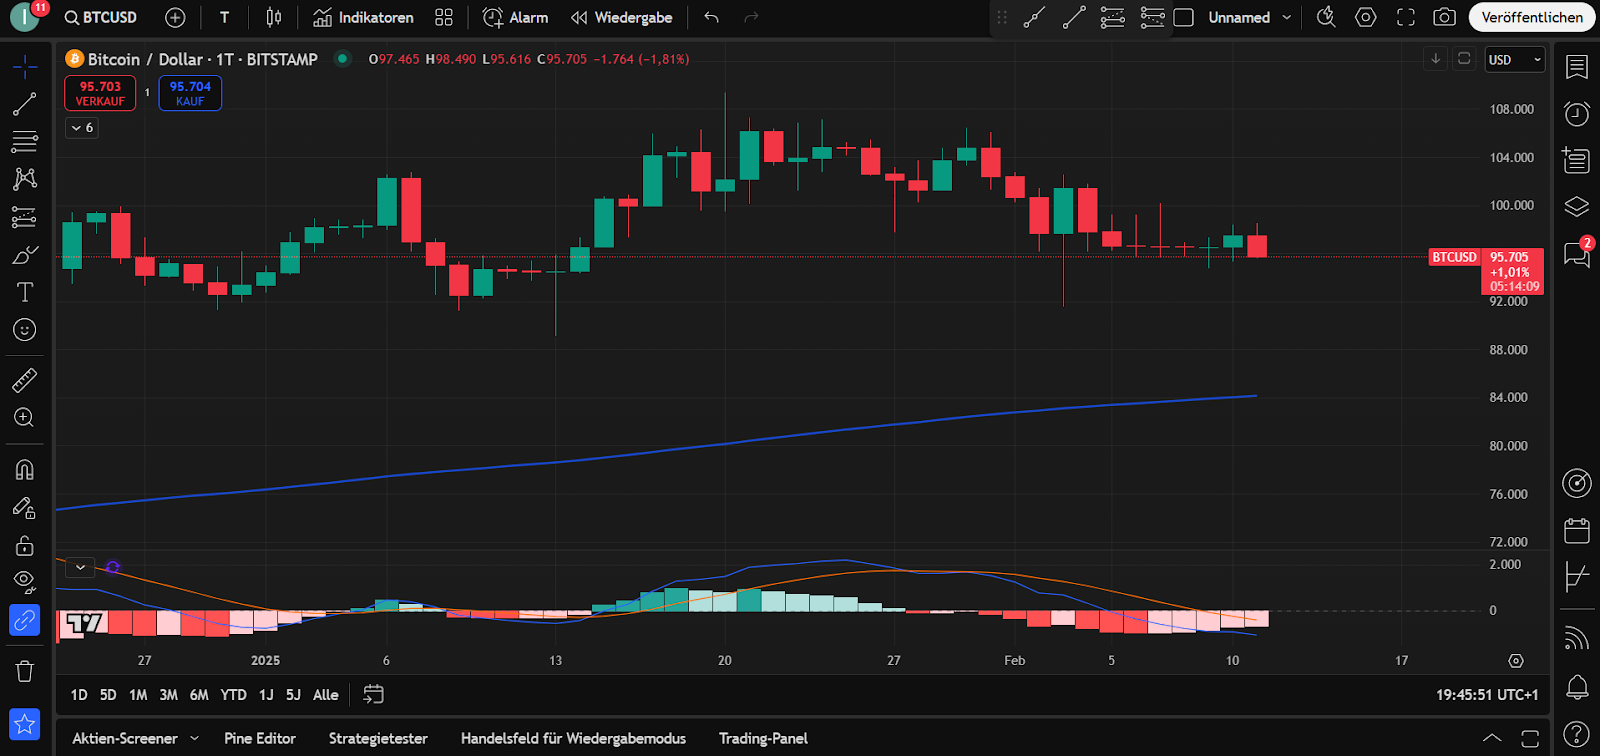Image resolution: width=1600 pixels, height=756 pixels.
Task: Open the USD currency dropdown
Action: click(1515, 60)
